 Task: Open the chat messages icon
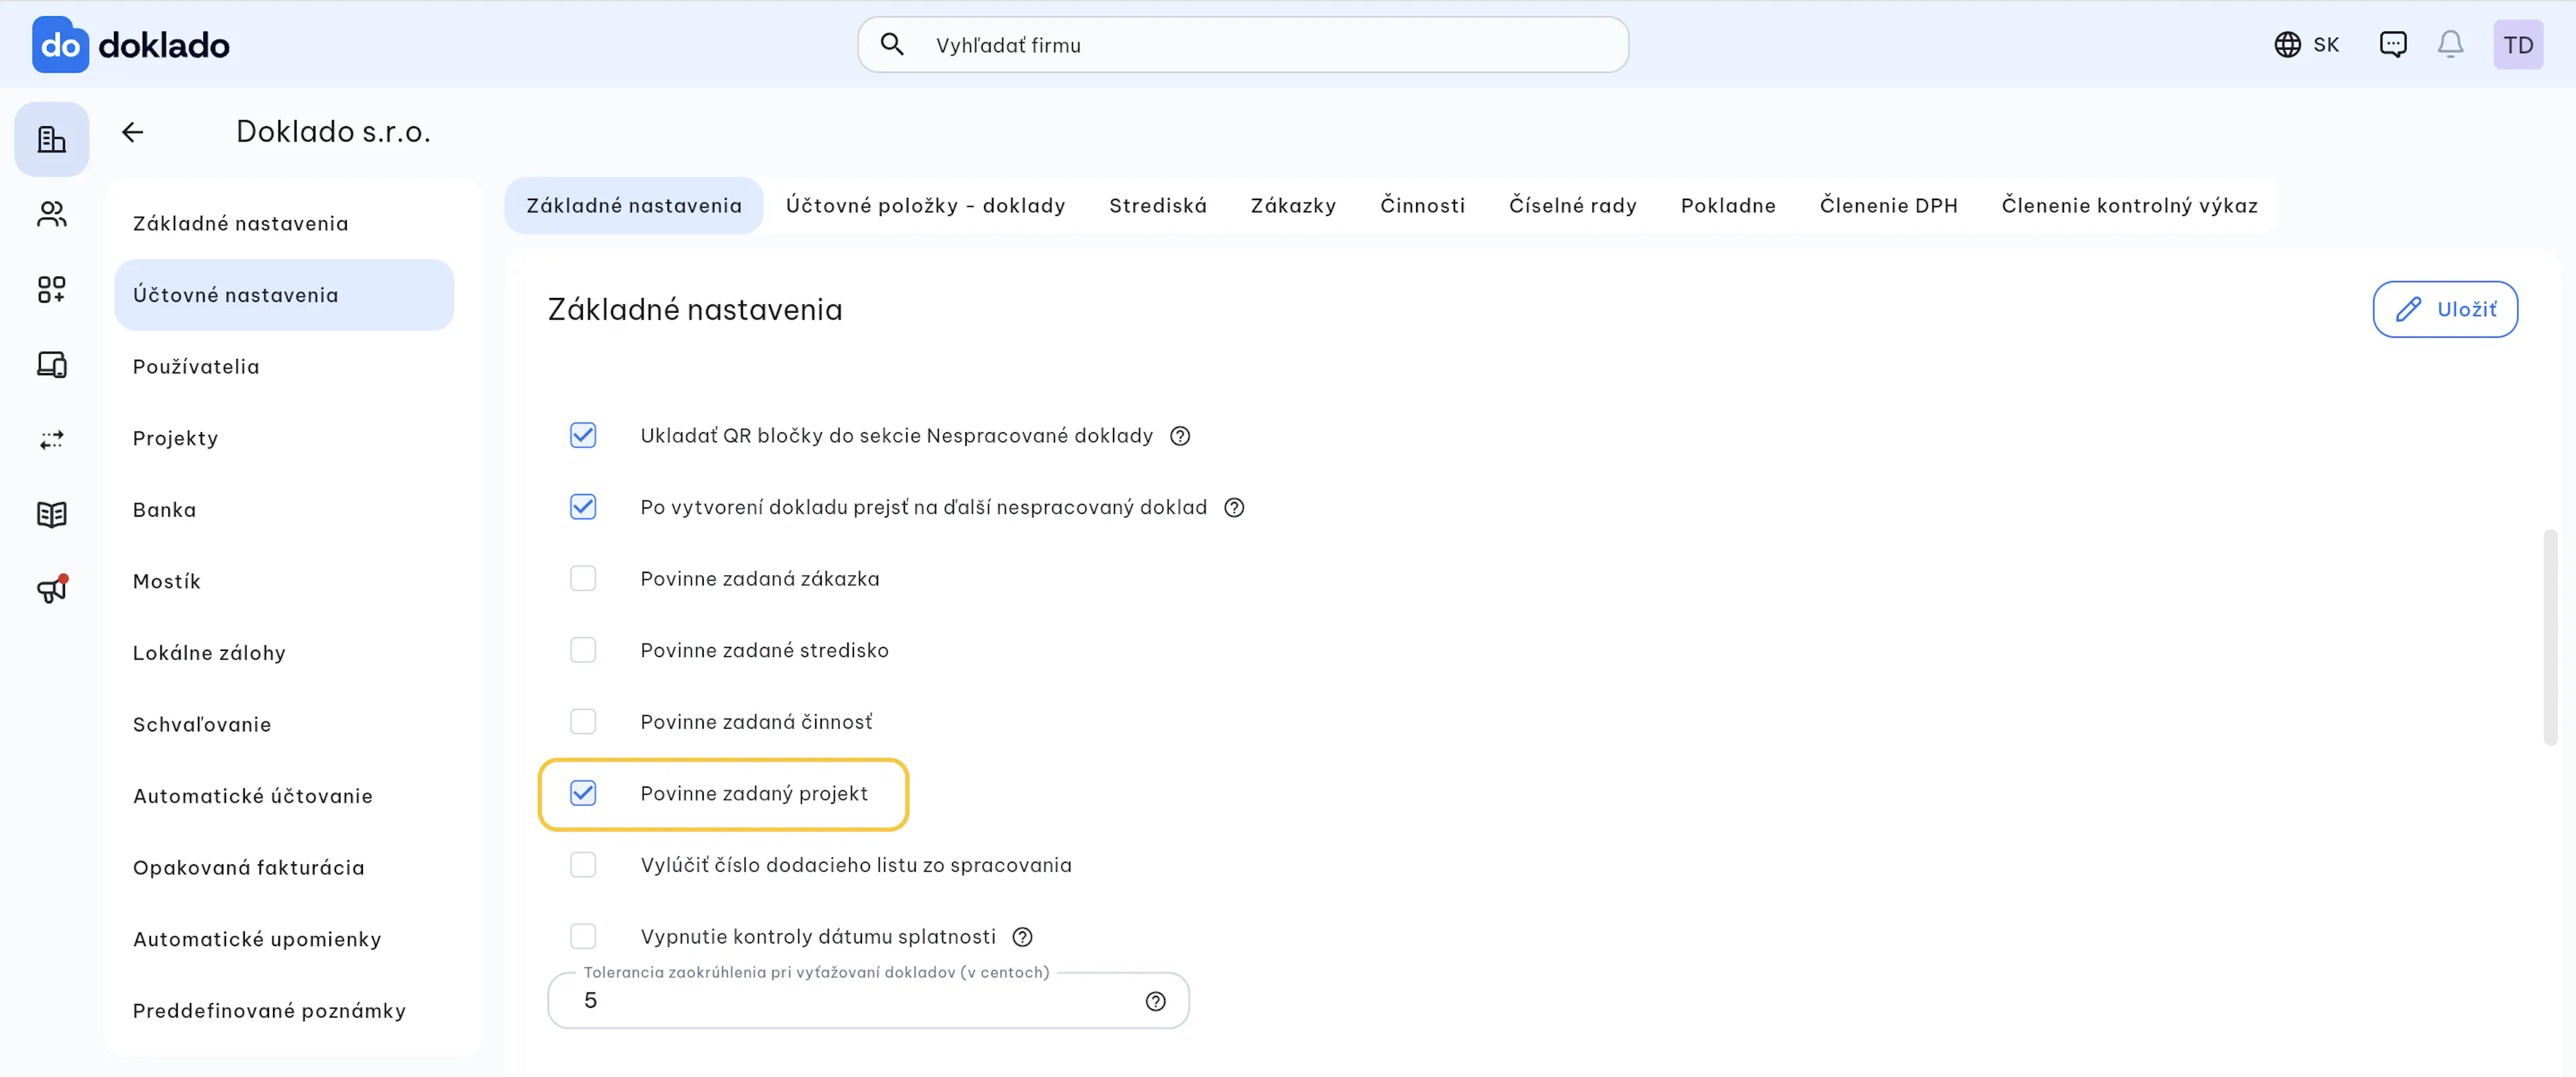pos(2393,45)
